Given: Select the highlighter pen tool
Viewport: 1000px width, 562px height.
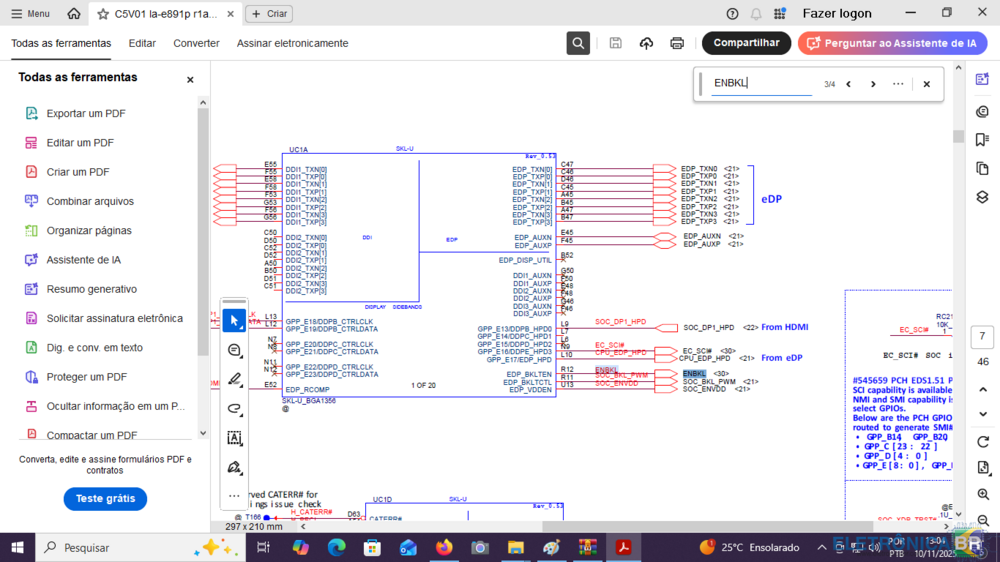Looking at the screenshot, I should (234, 379).
